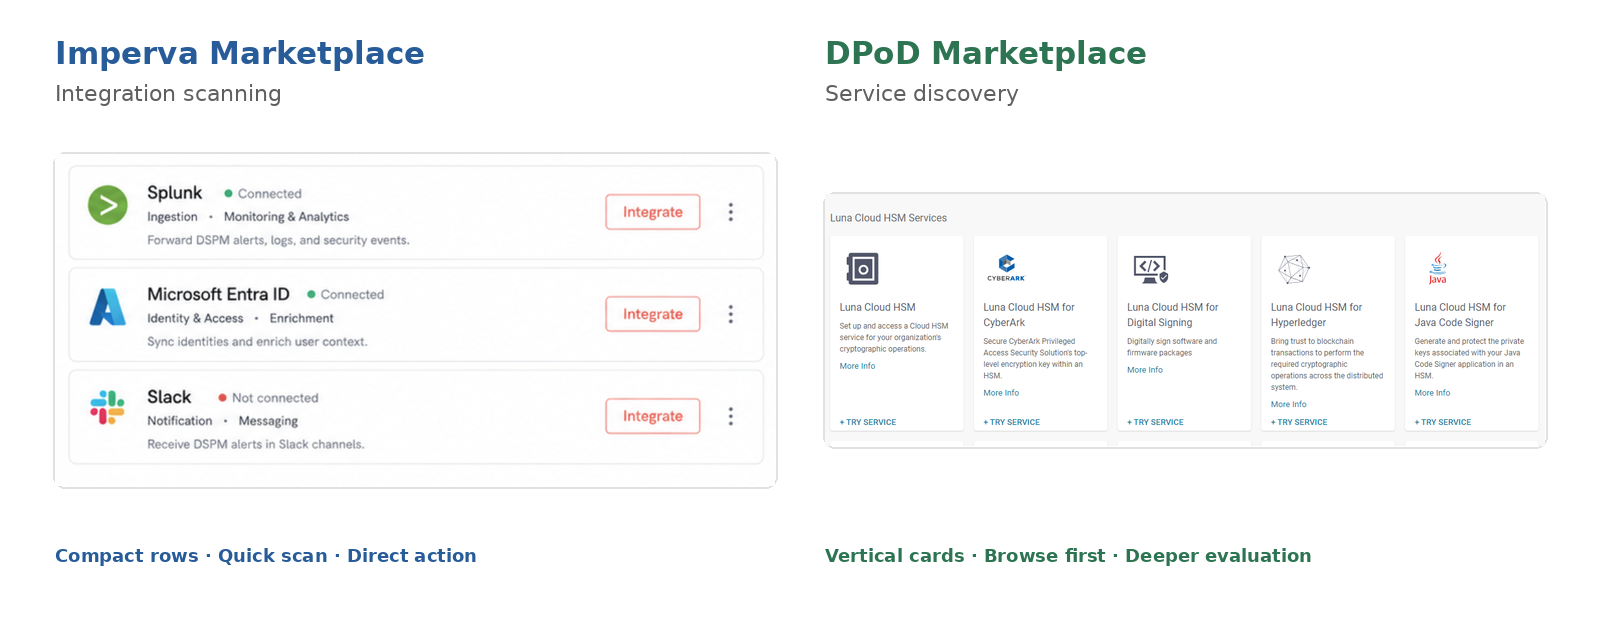This screenshot has height=620, width=1600.
Task: Click Try Service on Digital Signing card
Action: click(1155, 422)
